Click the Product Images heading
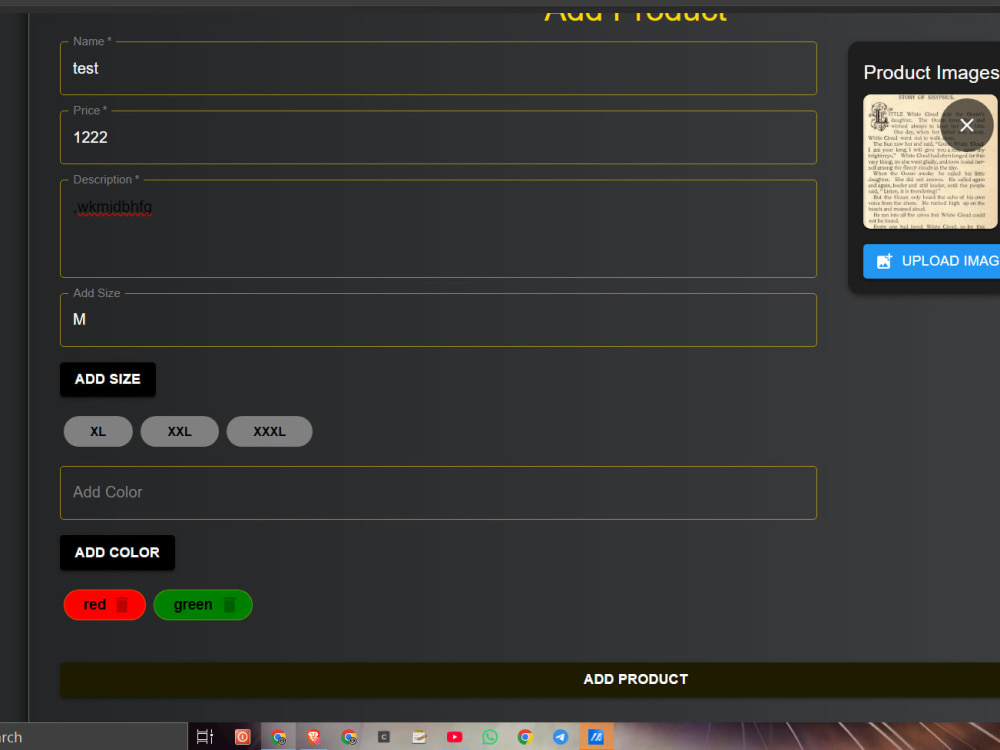Screen dimensions: 1000x750 click(931, 73)
